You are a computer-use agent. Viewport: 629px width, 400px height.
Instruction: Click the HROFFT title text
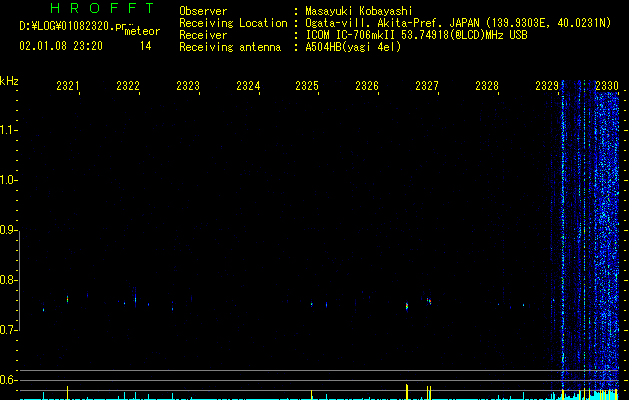tap(102, 8)
